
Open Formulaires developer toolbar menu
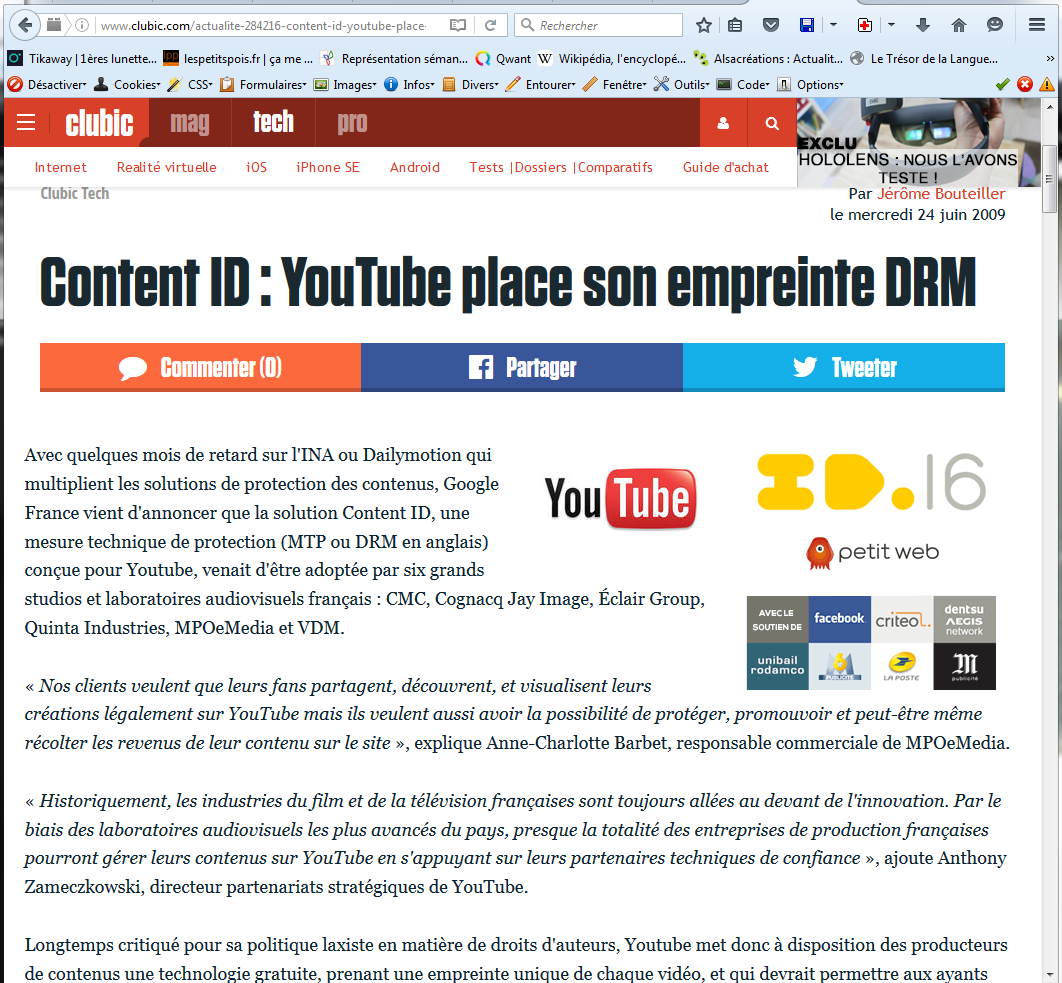263,85
